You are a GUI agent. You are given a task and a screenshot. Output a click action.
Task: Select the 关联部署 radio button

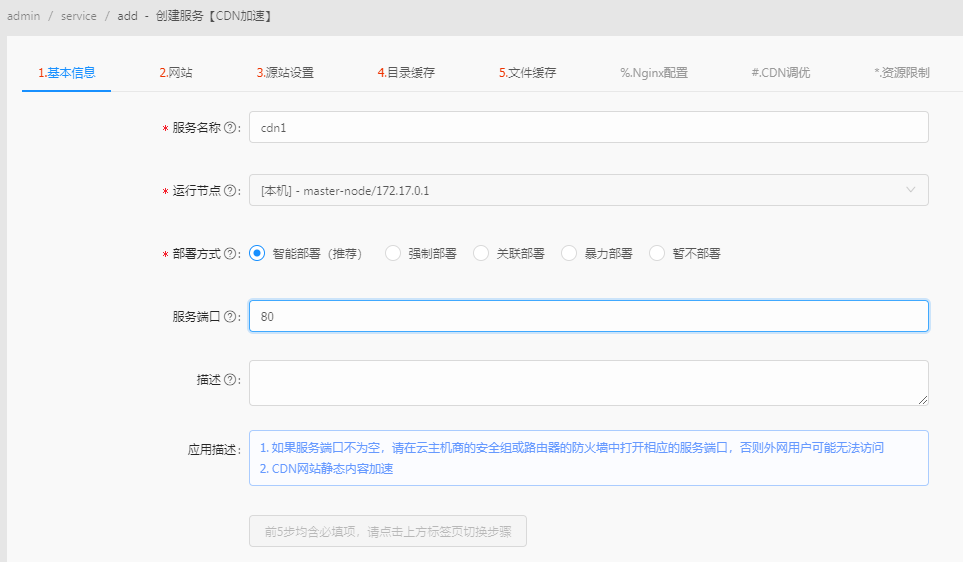(x=481, y=254)
